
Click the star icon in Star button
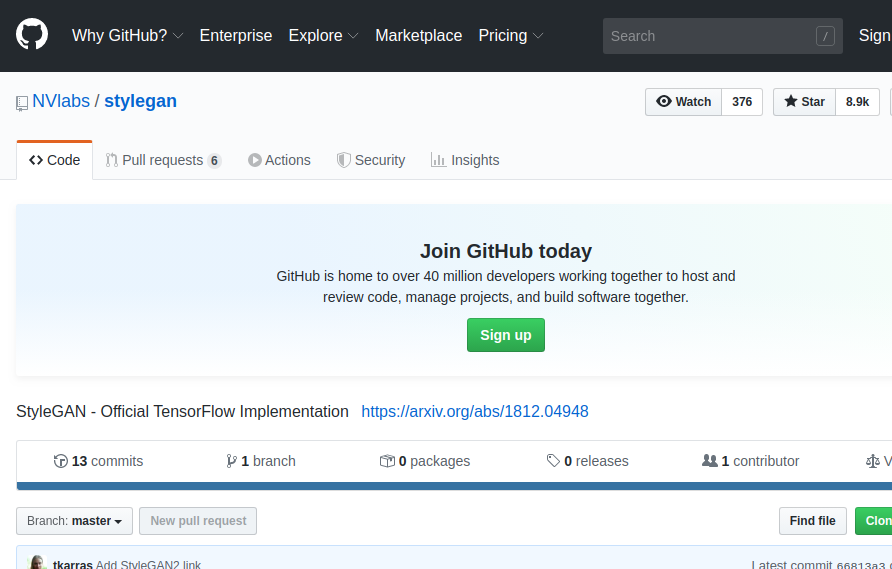[791, 101]
